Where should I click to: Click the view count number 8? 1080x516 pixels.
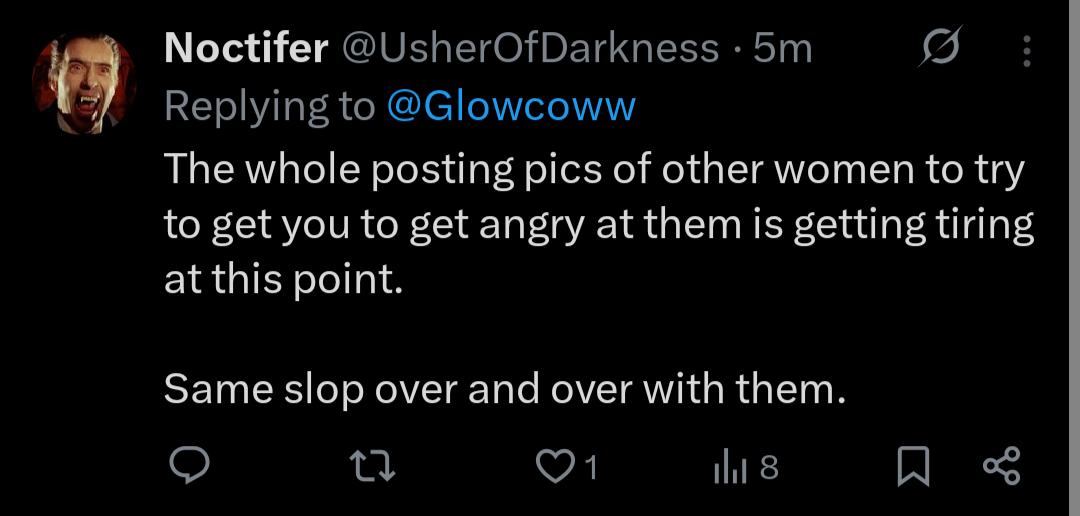tap(768, 467)
